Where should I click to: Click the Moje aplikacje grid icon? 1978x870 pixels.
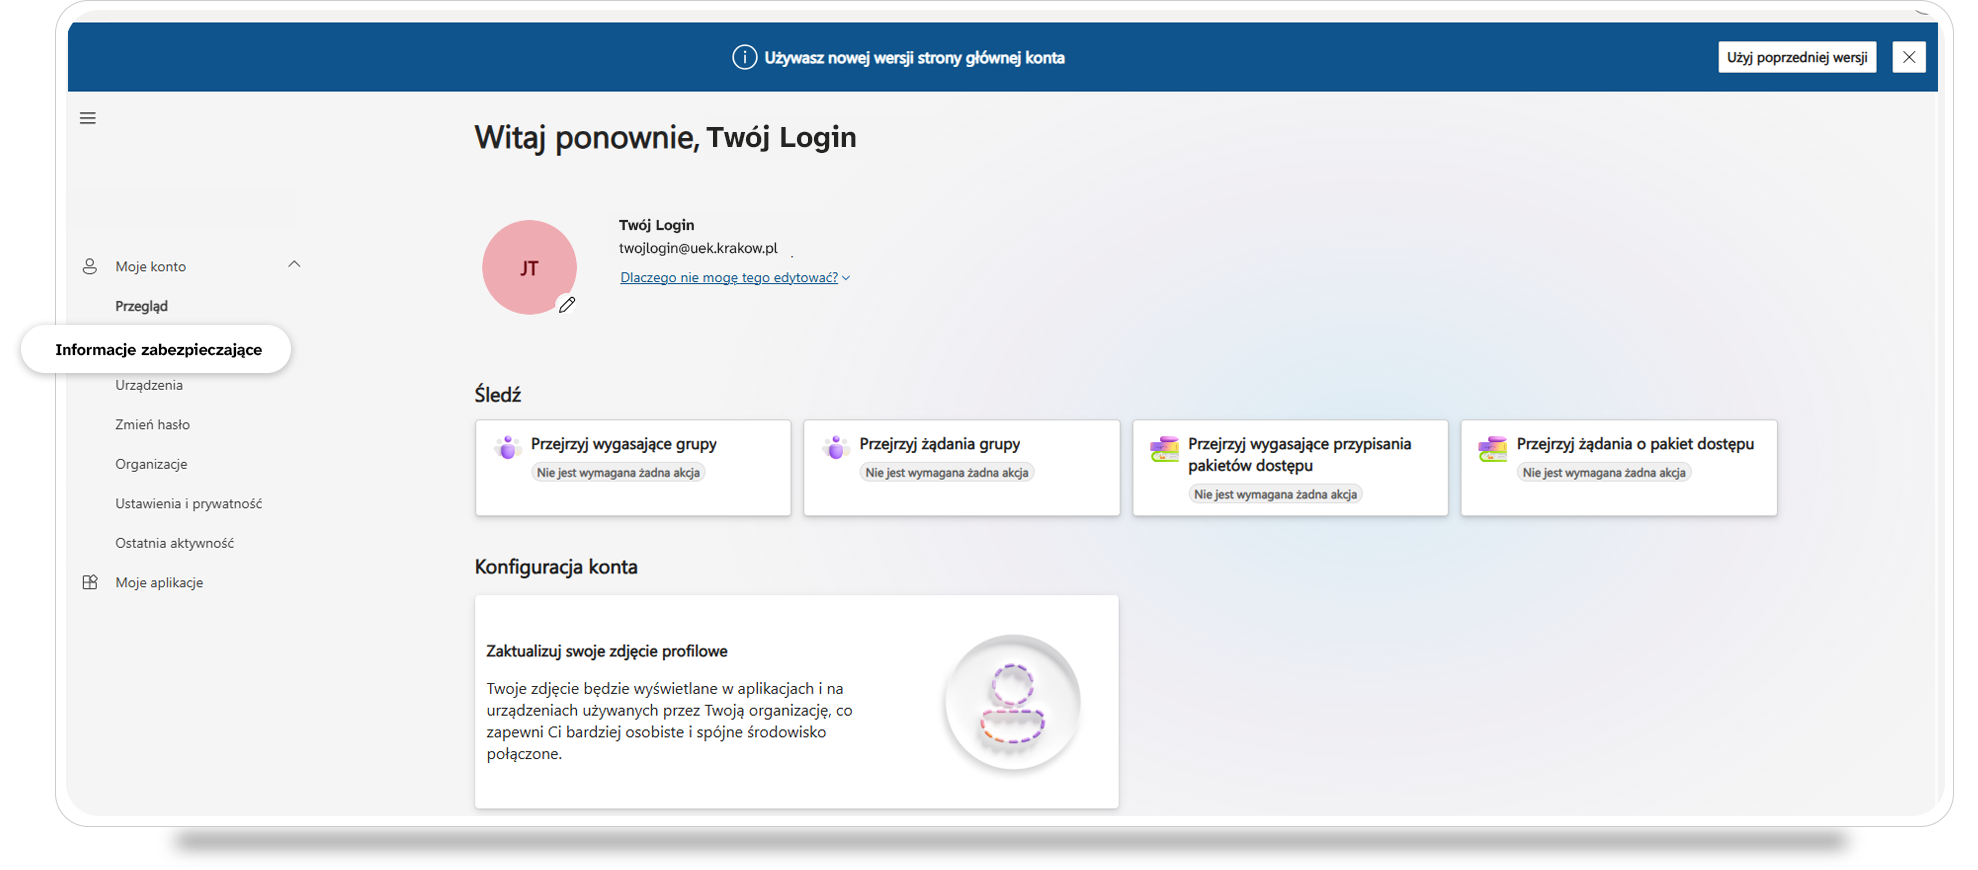[90, 582]
